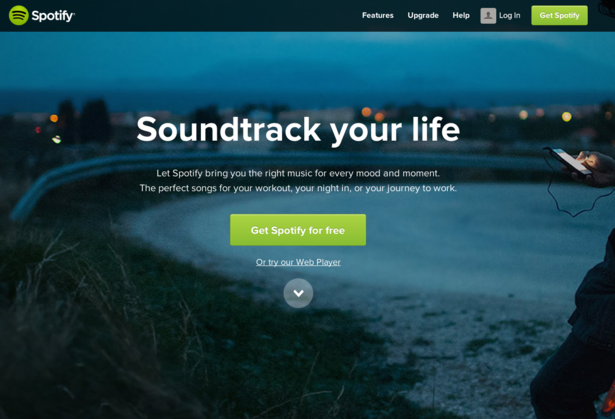Click the blurred grass in the foreground
615x419 pixels.
click(x=98, y=333)
